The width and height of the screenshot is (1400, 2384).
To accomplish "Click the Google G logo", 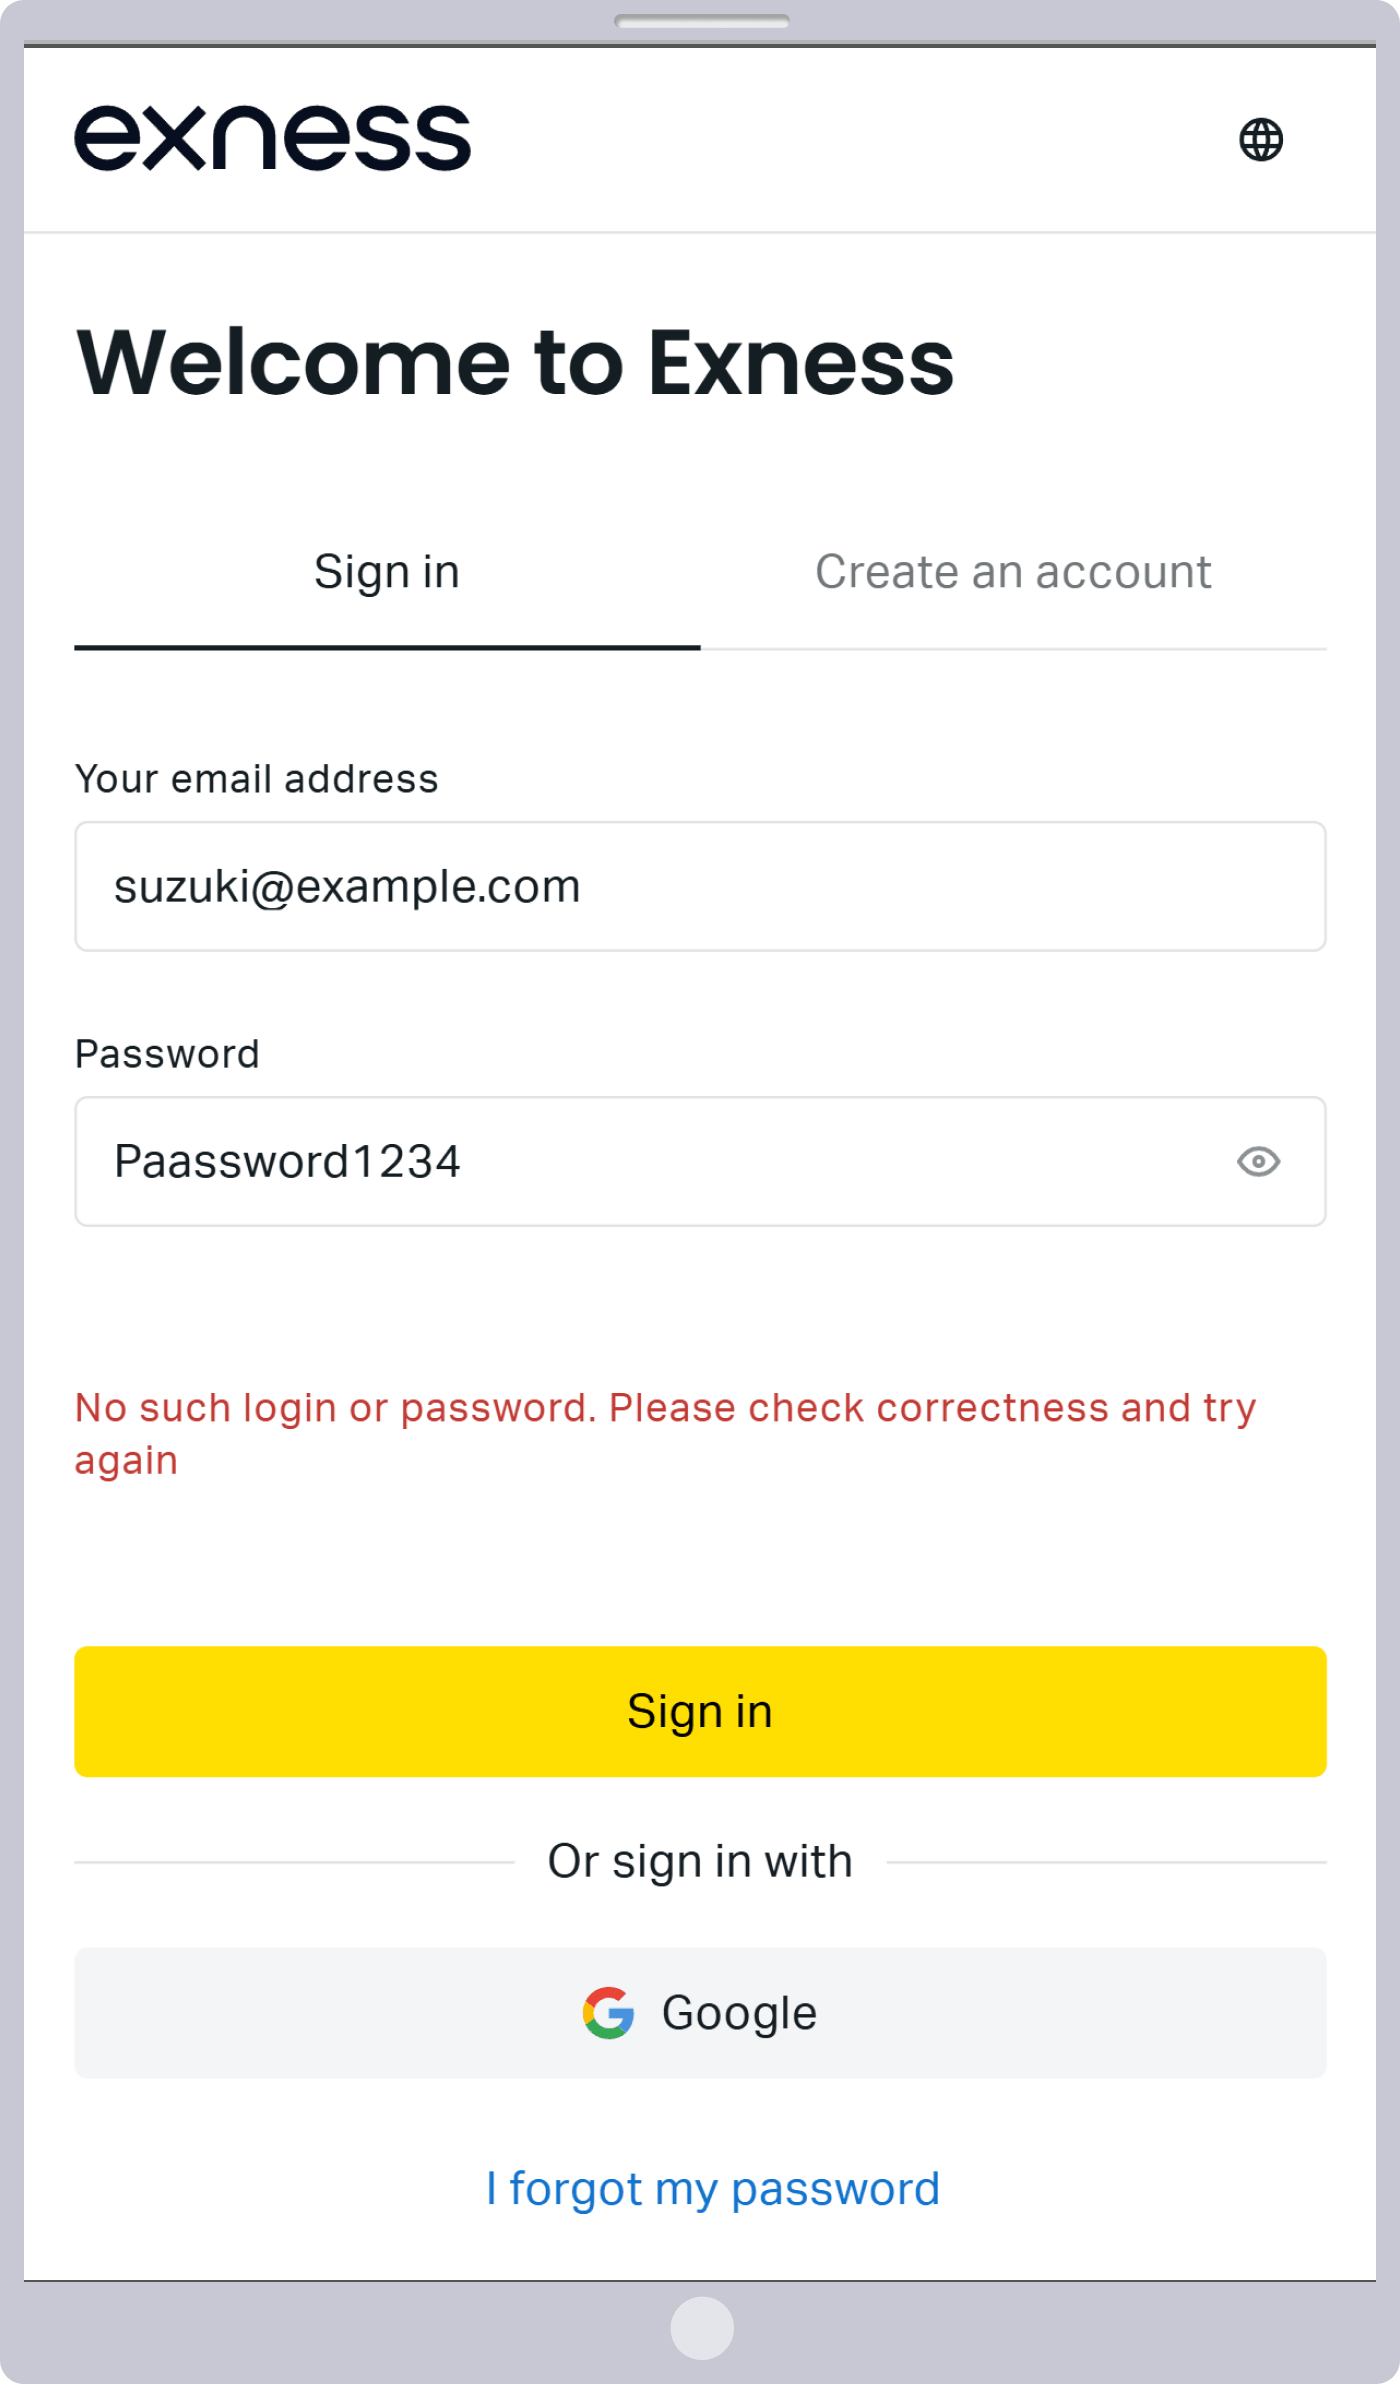I will pyautogui.click(x=609, y=2012).
